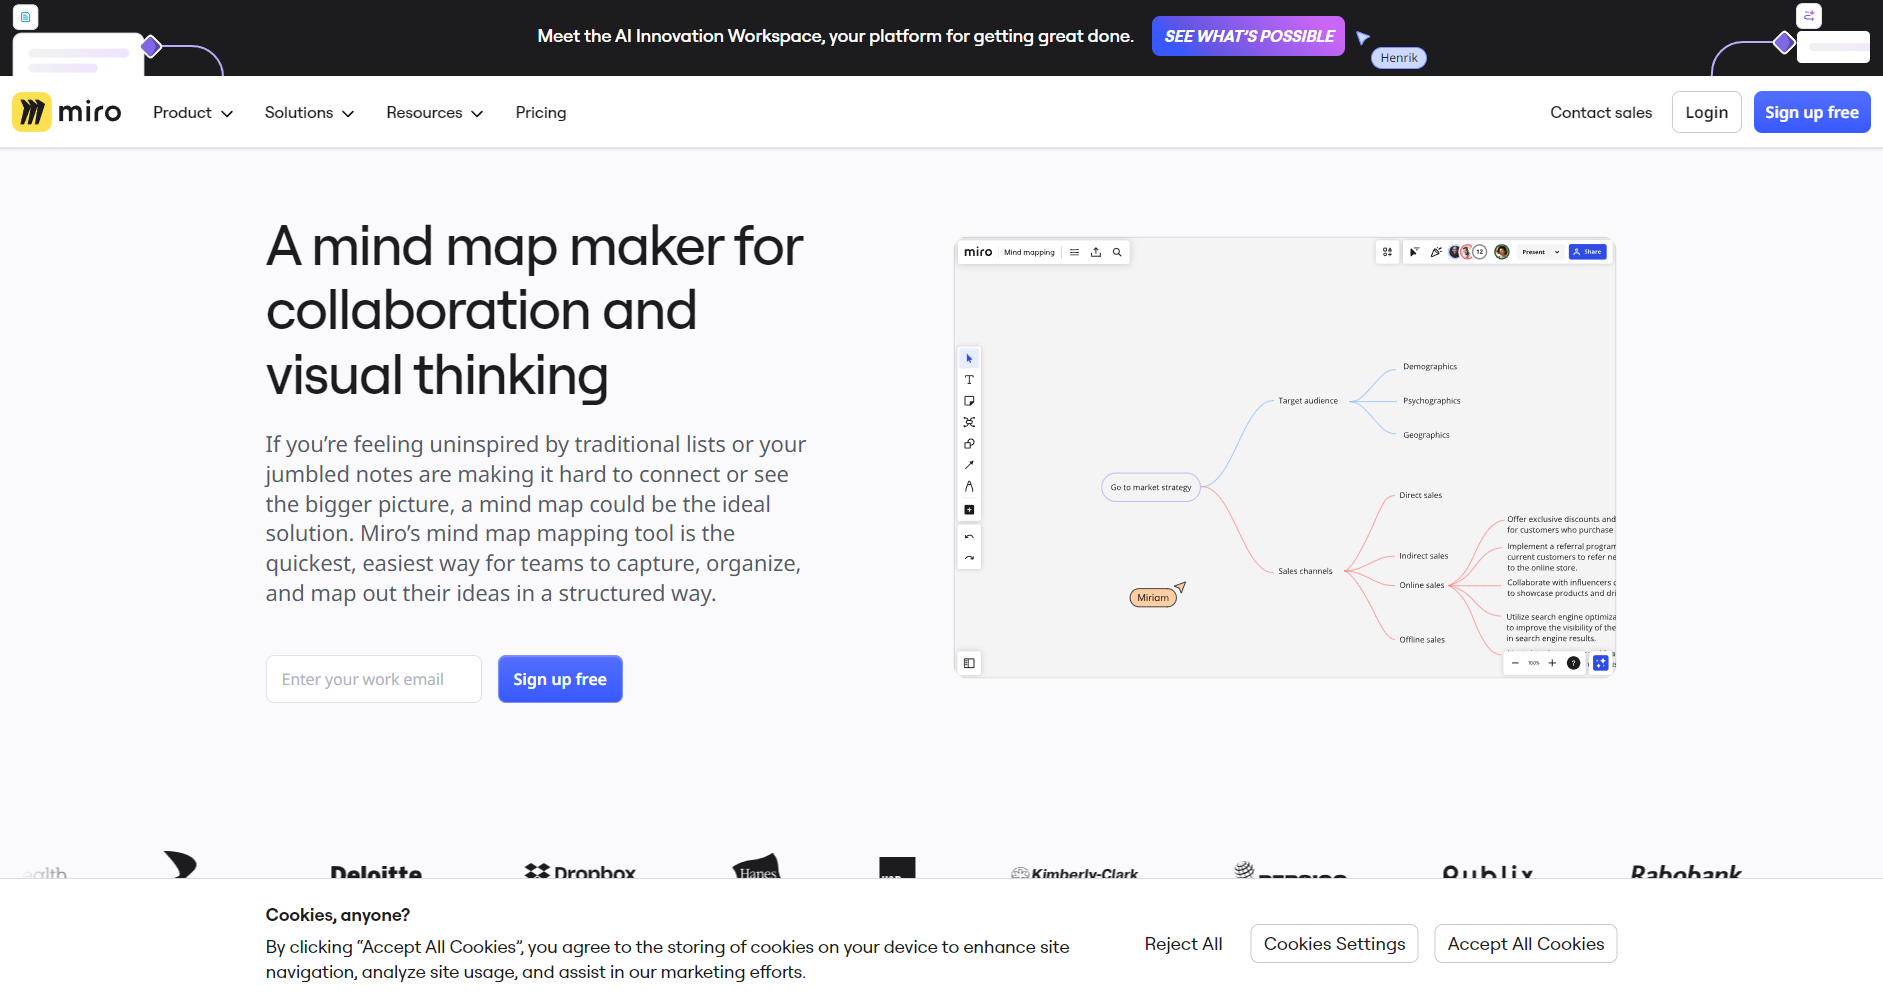Open the Resources dropdown menu

click(x=434, y=113)
